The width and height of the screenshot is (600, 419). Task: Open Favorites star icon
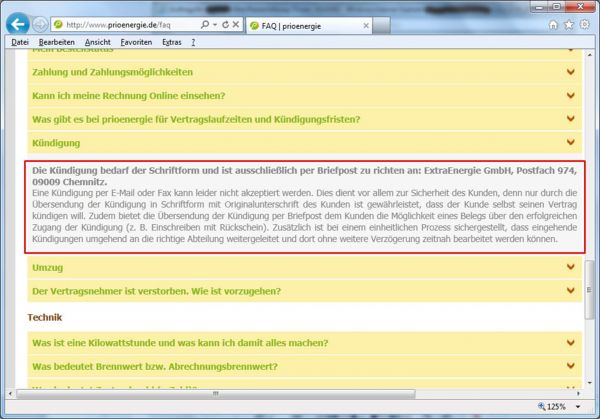[569, 25]
